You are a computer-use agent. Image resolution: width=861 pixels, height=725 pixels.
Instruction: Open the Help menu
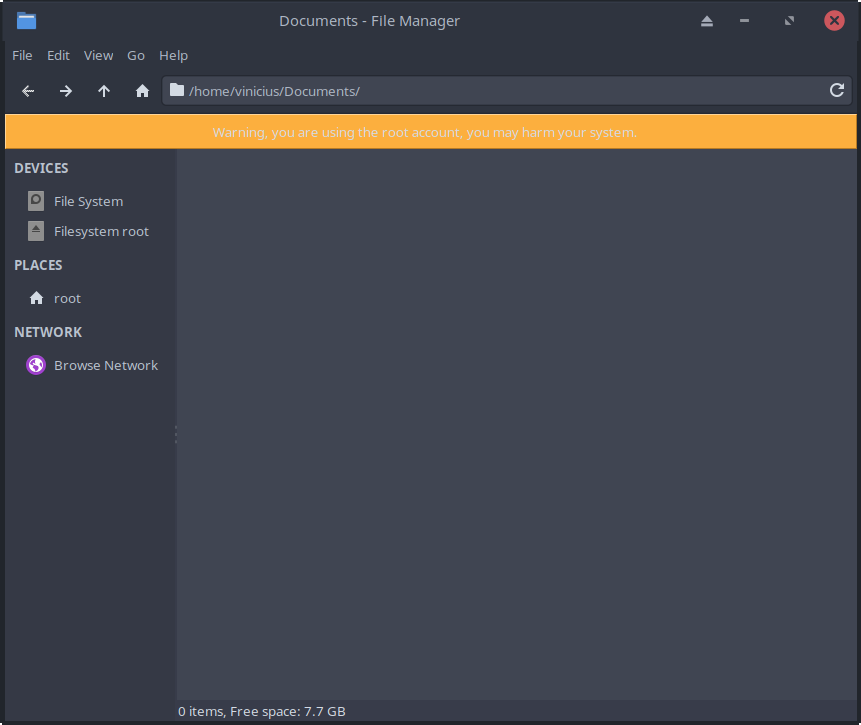click(x=173, y=55)
